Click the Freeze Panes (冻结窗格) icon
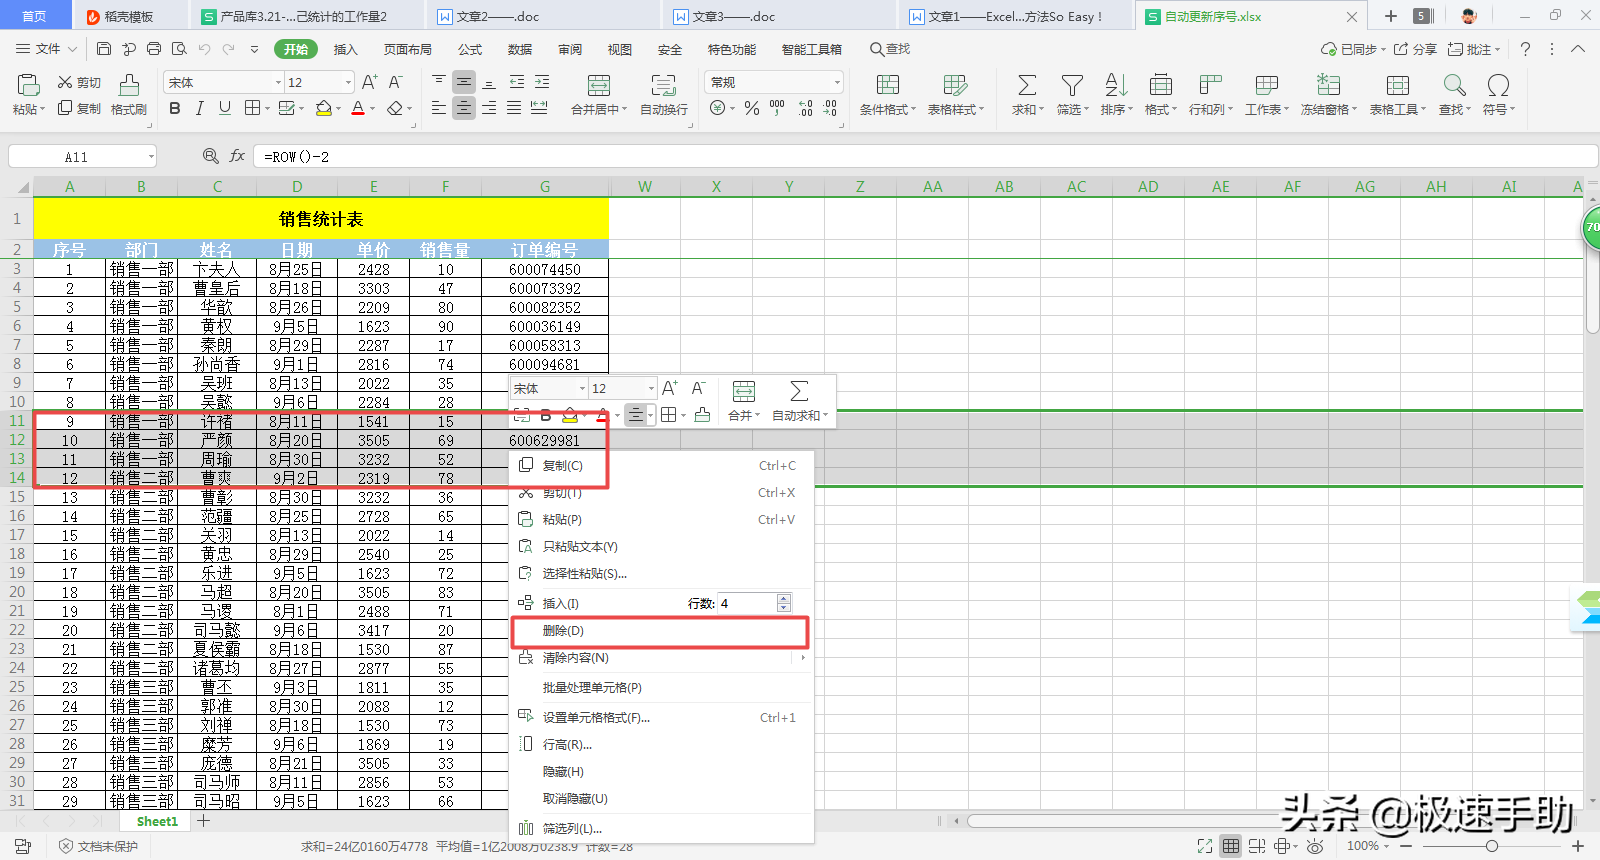1600x860 pixels. click(1329, 85)
